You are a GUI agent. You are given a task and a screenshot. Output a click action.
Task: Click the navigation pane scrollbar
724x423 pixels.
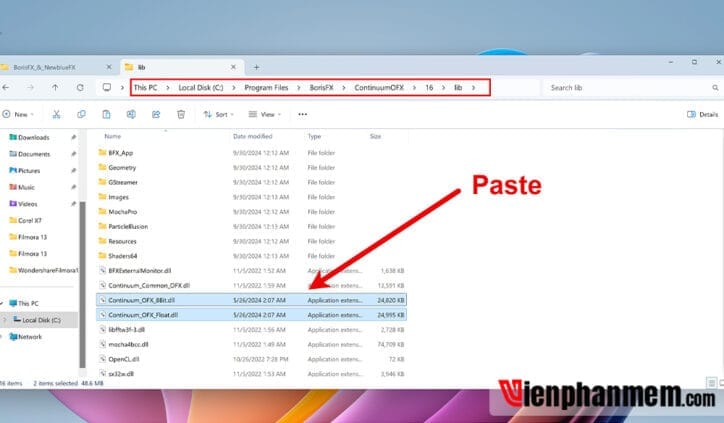click(x=83, y=284)
